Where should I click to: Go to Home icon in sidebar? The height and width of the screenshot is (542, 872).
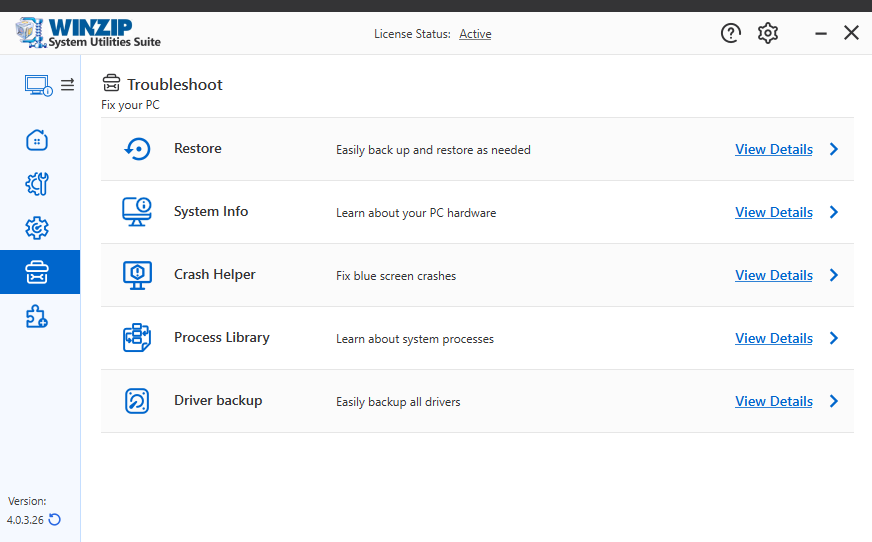coord(37,140)
